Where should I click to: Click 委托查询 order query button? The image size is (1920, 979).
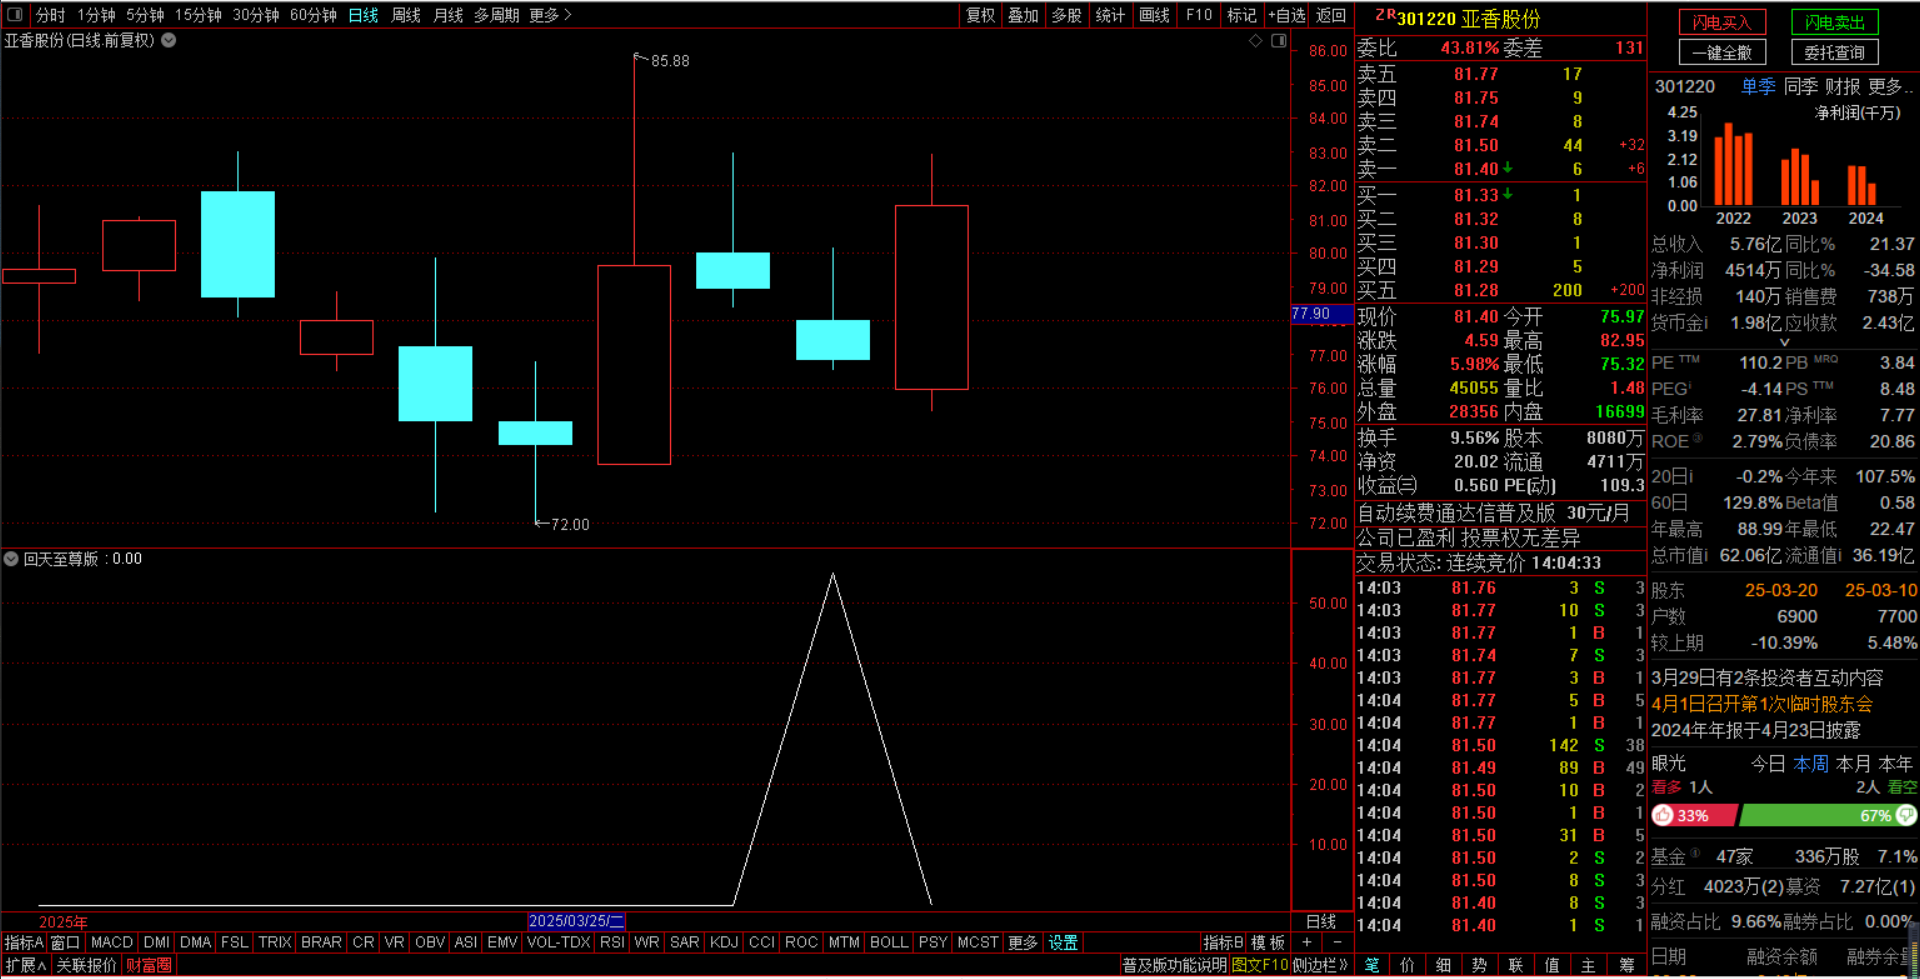click(1835, 52)
